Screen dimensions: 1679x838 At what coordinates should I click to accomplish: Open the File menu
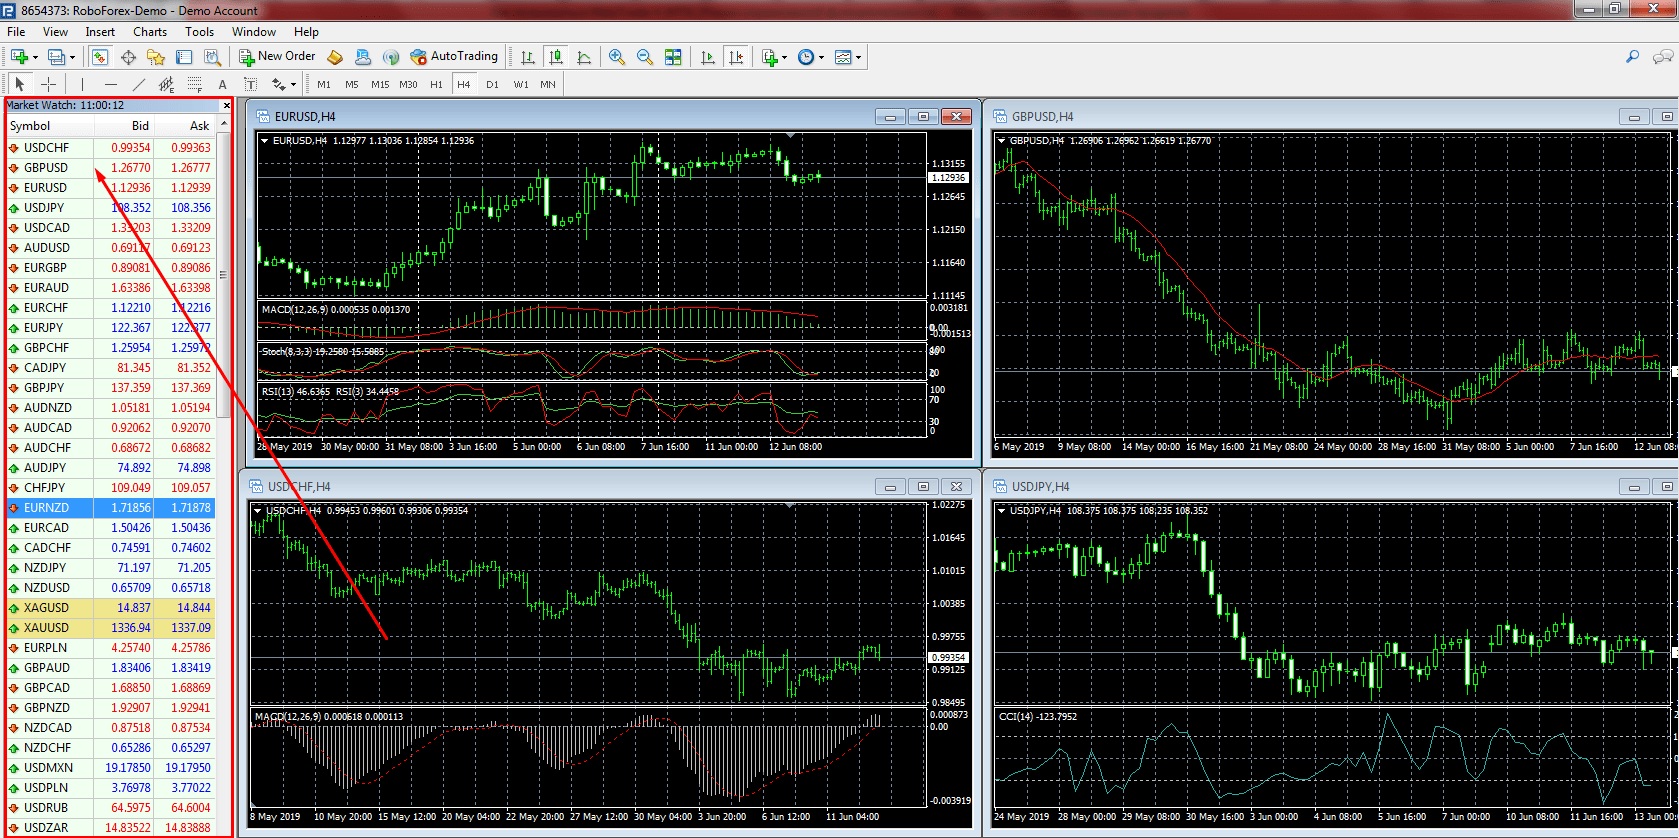(16, 32)
